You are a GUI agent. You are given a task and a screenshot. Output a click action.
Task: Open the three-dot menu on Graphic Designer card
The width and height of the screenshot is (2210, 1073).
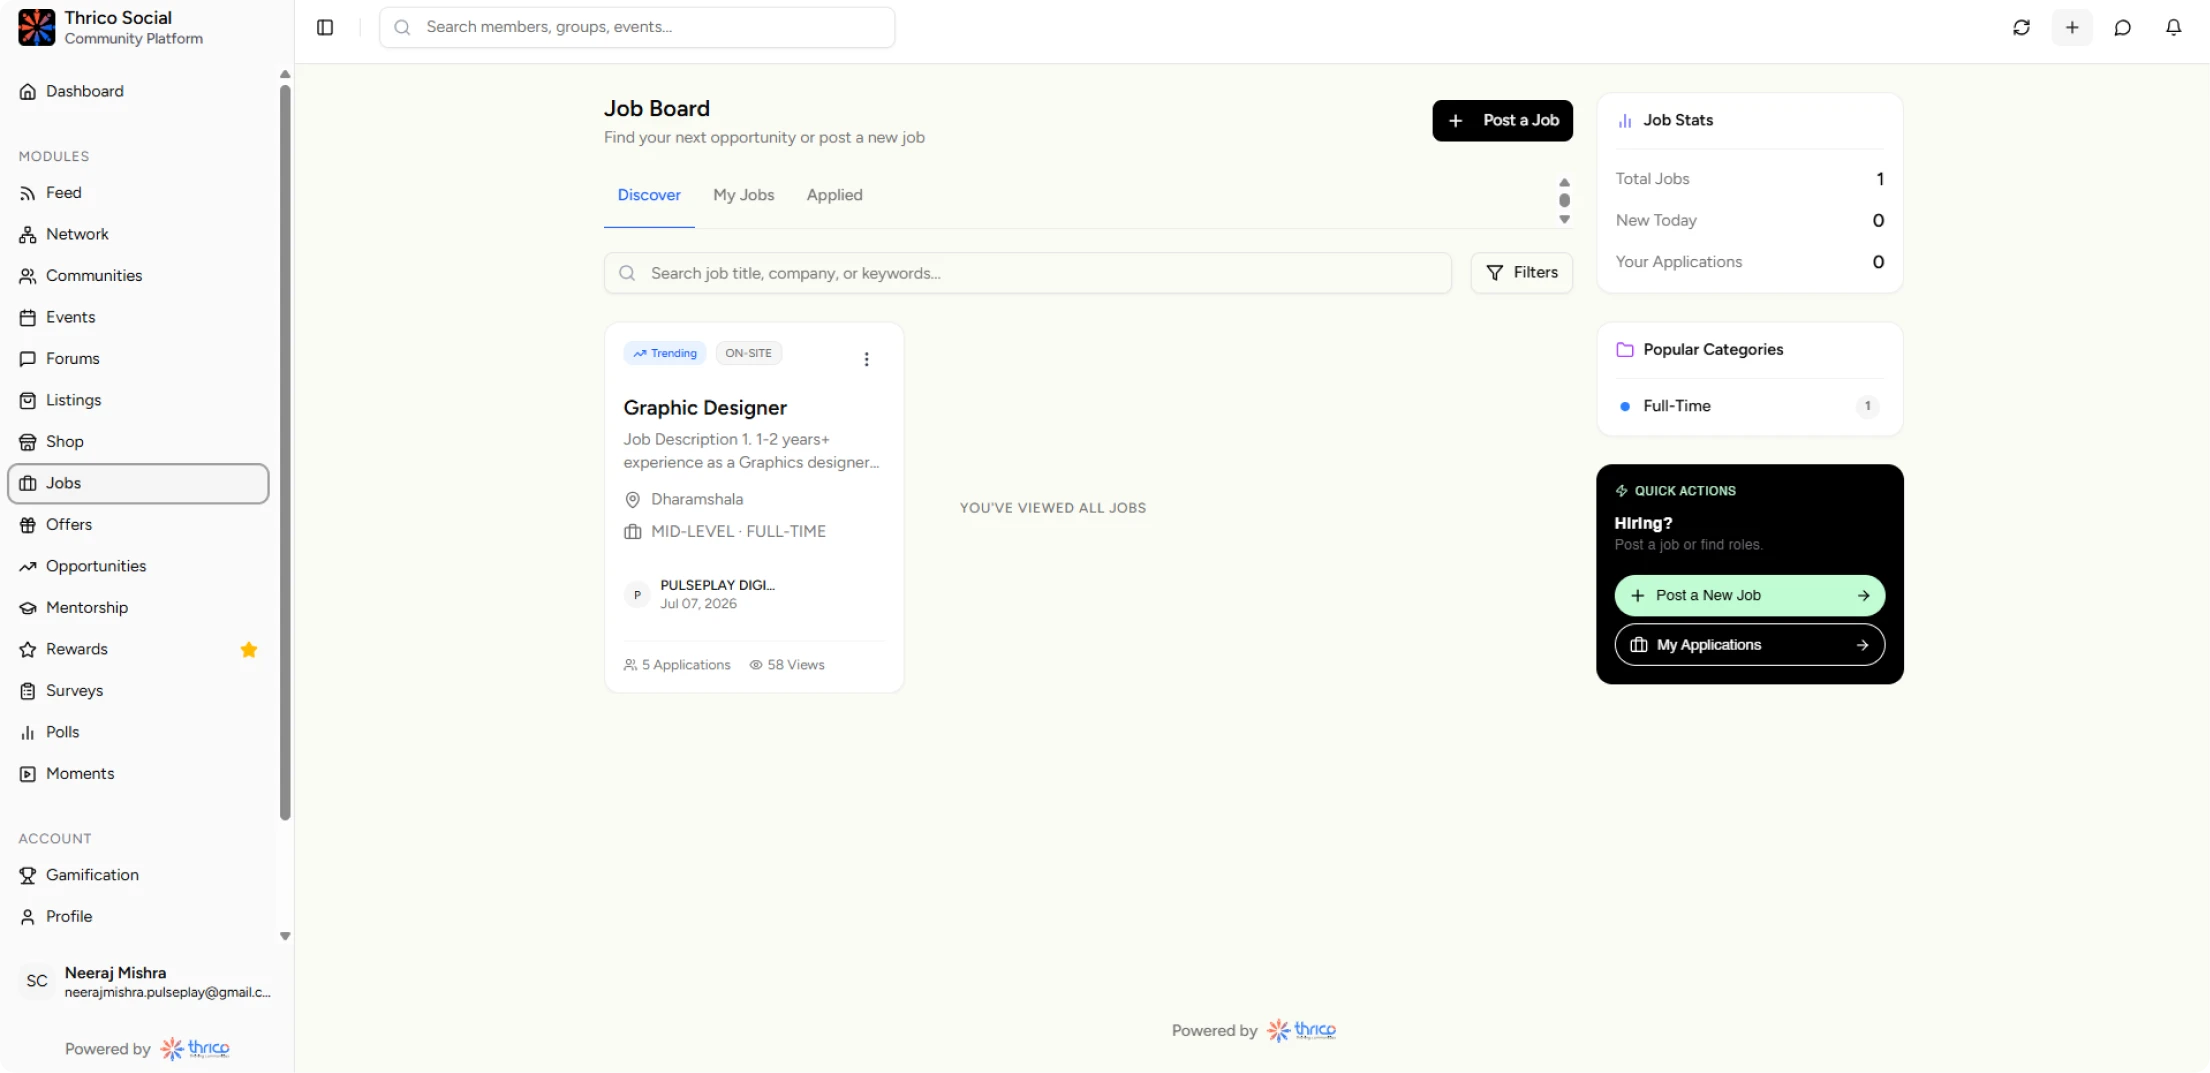866,359
